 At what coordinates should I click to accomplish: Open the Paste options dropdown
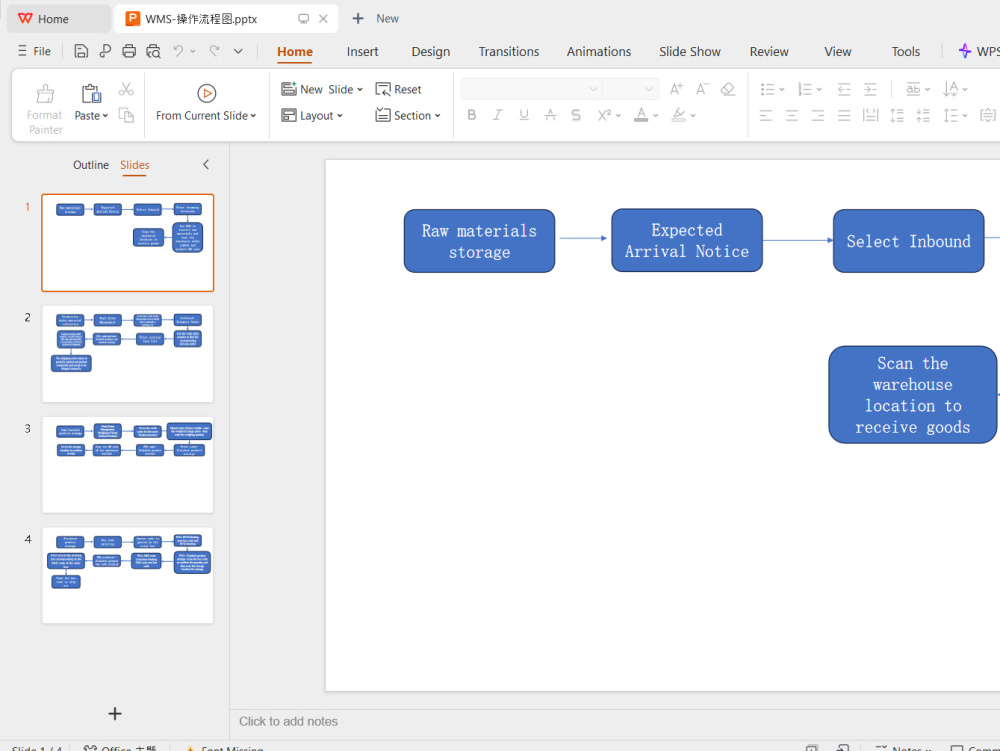tap(105, 116)
